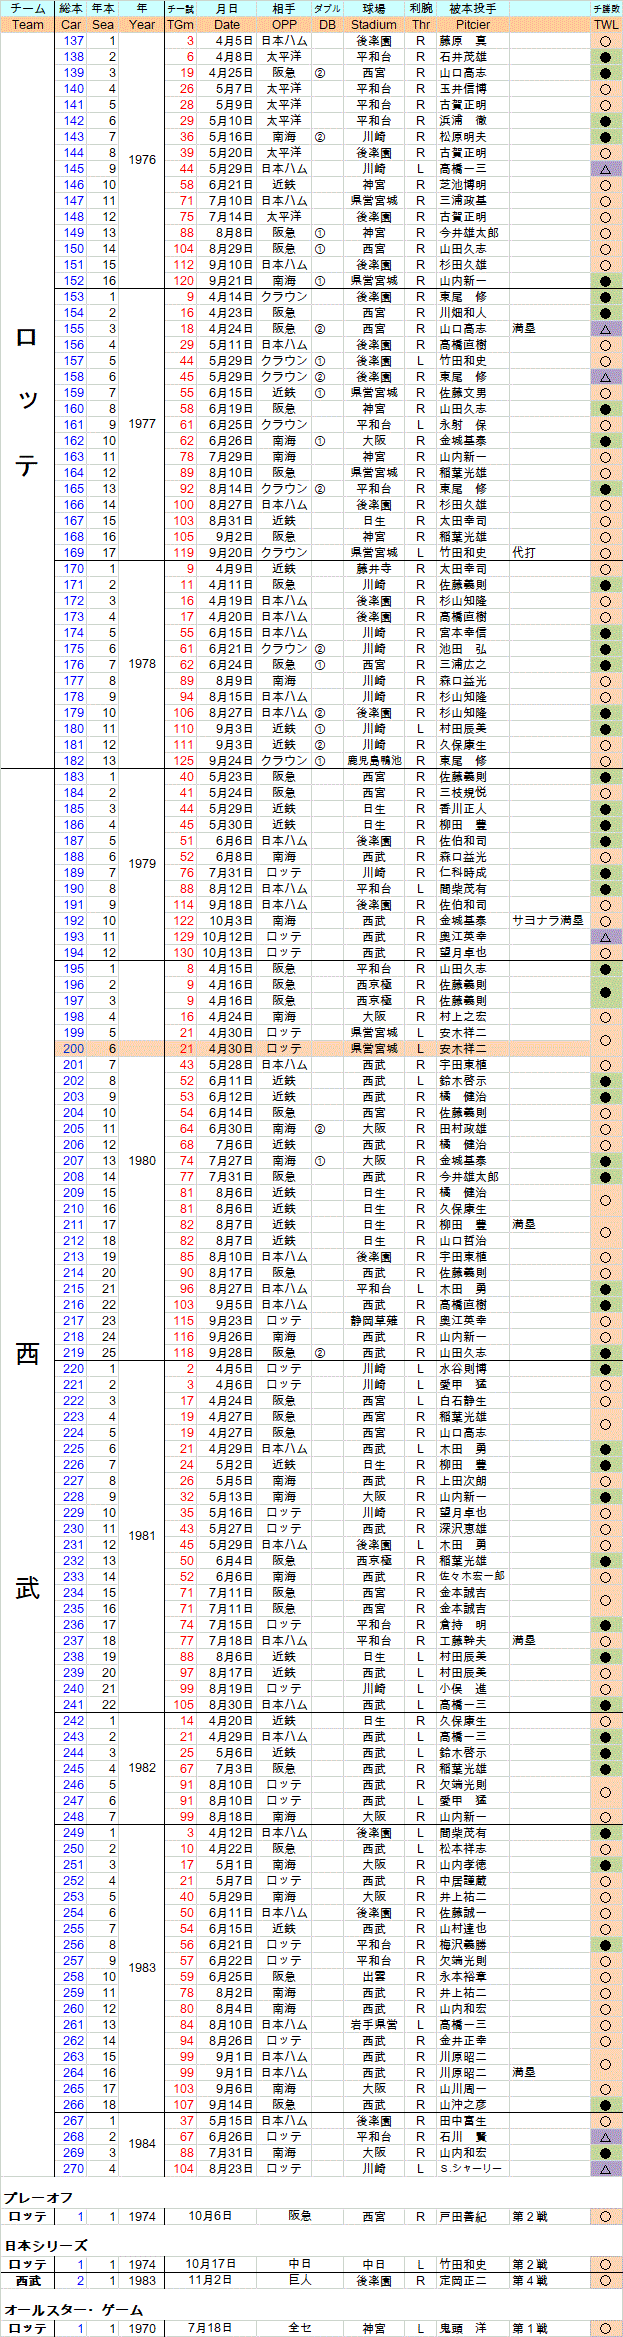Click the 第4戦 game note
Image resolution: width=623 pixels, height=2337 pixels.
coord(530,2281)
